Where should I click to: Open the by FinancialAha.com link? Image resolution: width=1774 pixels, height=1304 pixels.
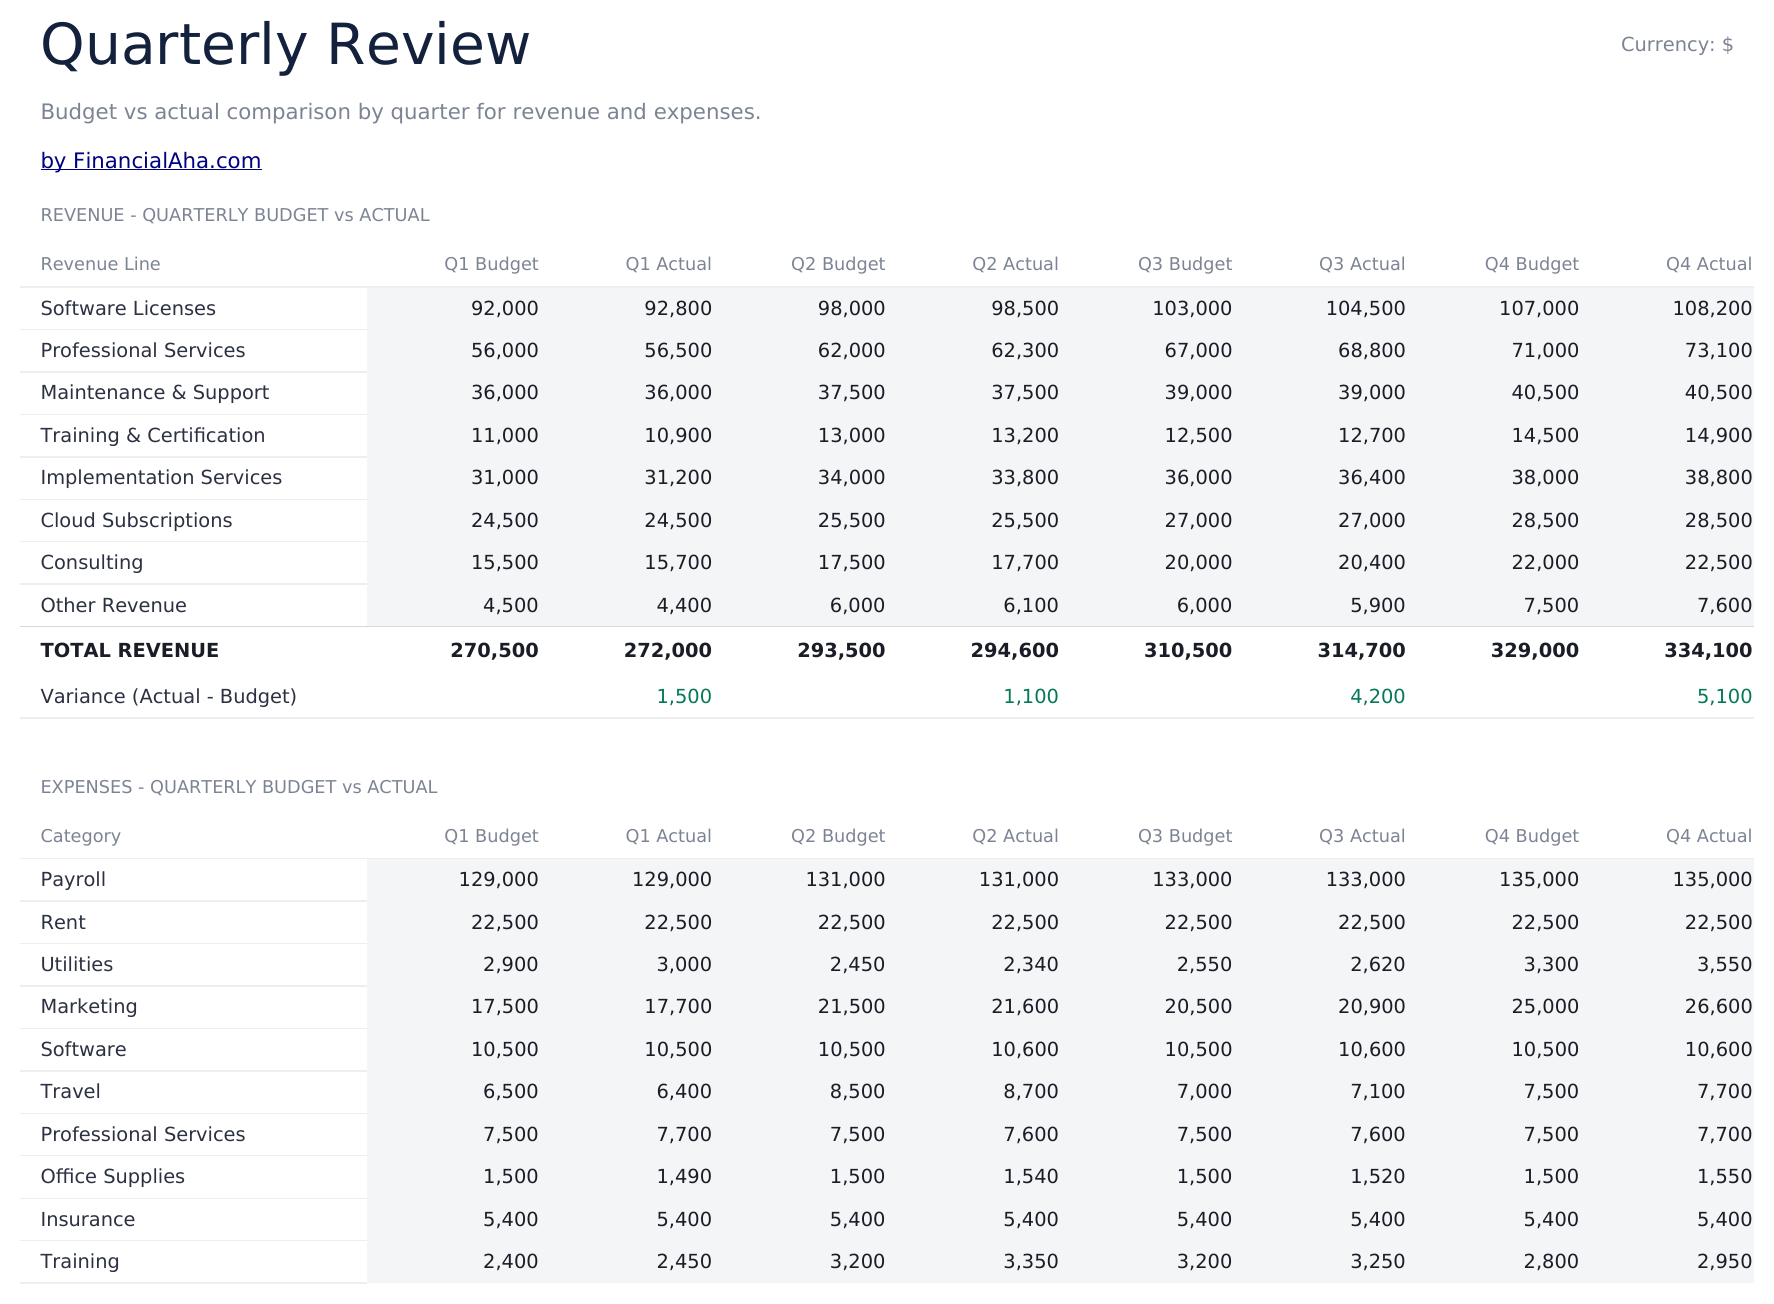click(x=151, y=161)
